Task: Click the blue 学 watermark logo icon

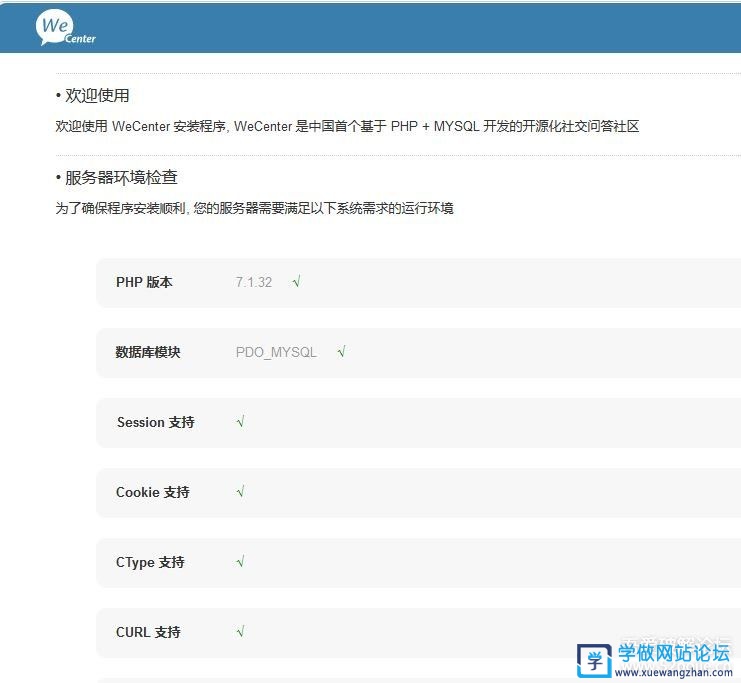Action: [594, 660]
